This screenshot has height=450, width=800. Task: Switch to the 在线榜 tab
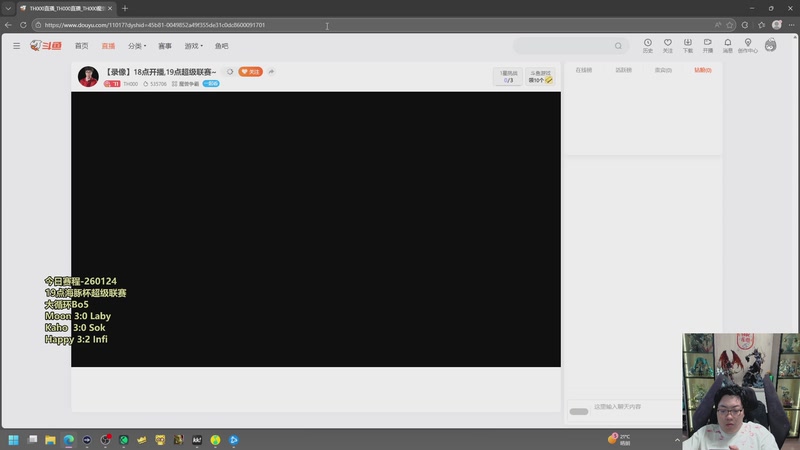pyautogui.click(x=584, y=70)
